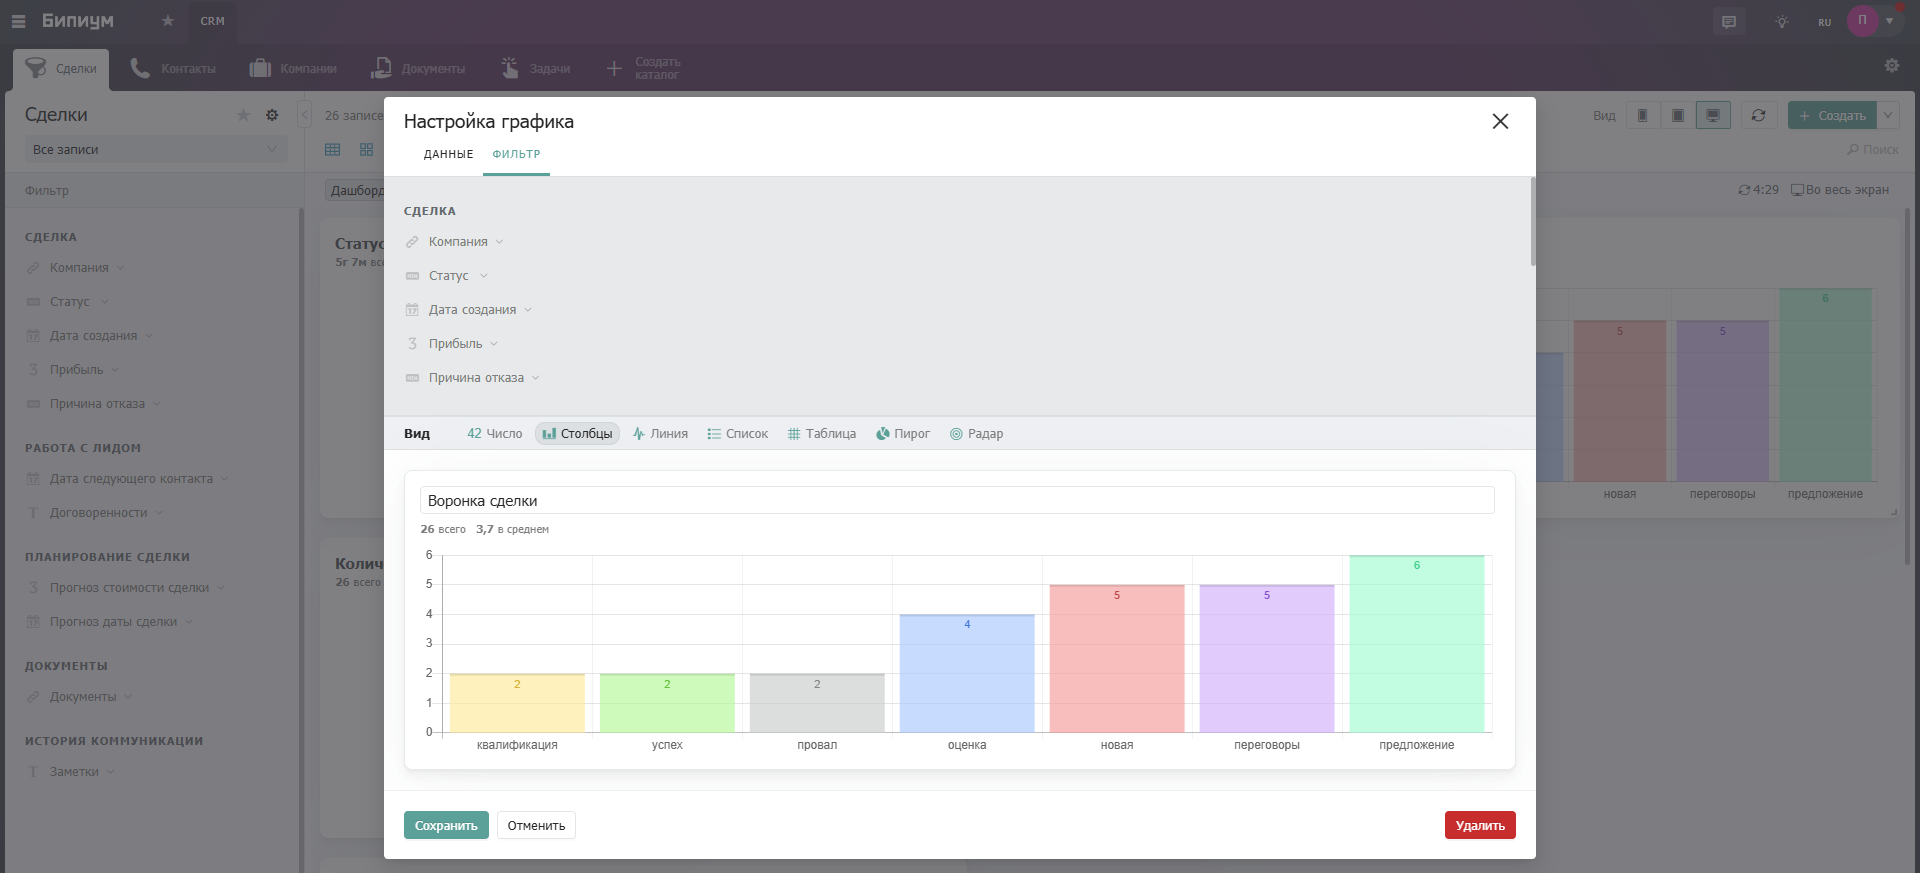Select the Пирог chart type
Image resolution: width=1920 pixels, height=873 pixels.
903,434
